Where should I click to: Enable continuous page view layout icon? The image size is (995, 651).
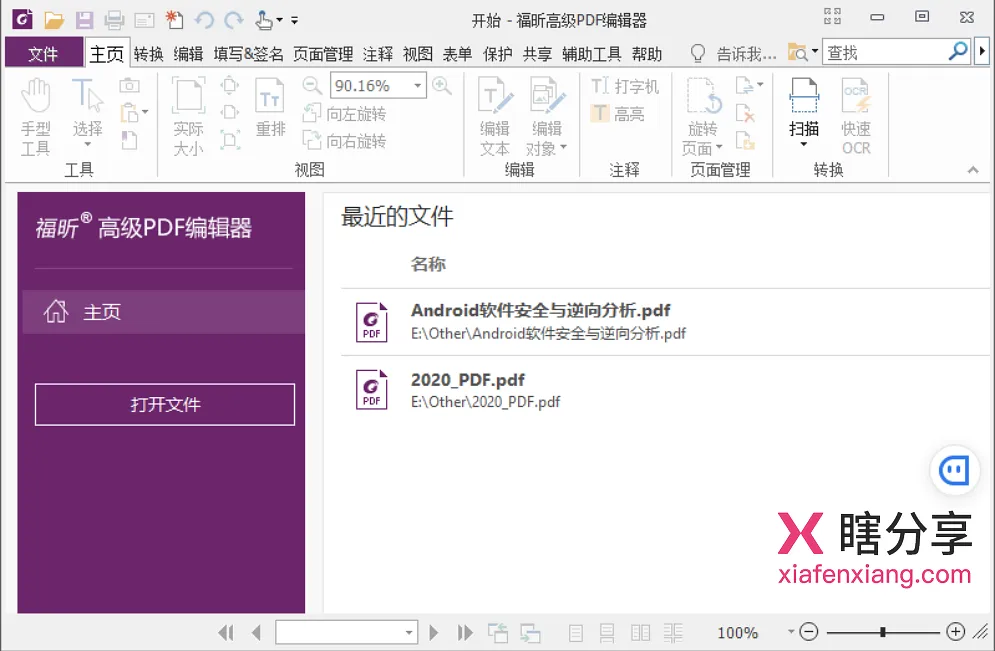[607, 633]
